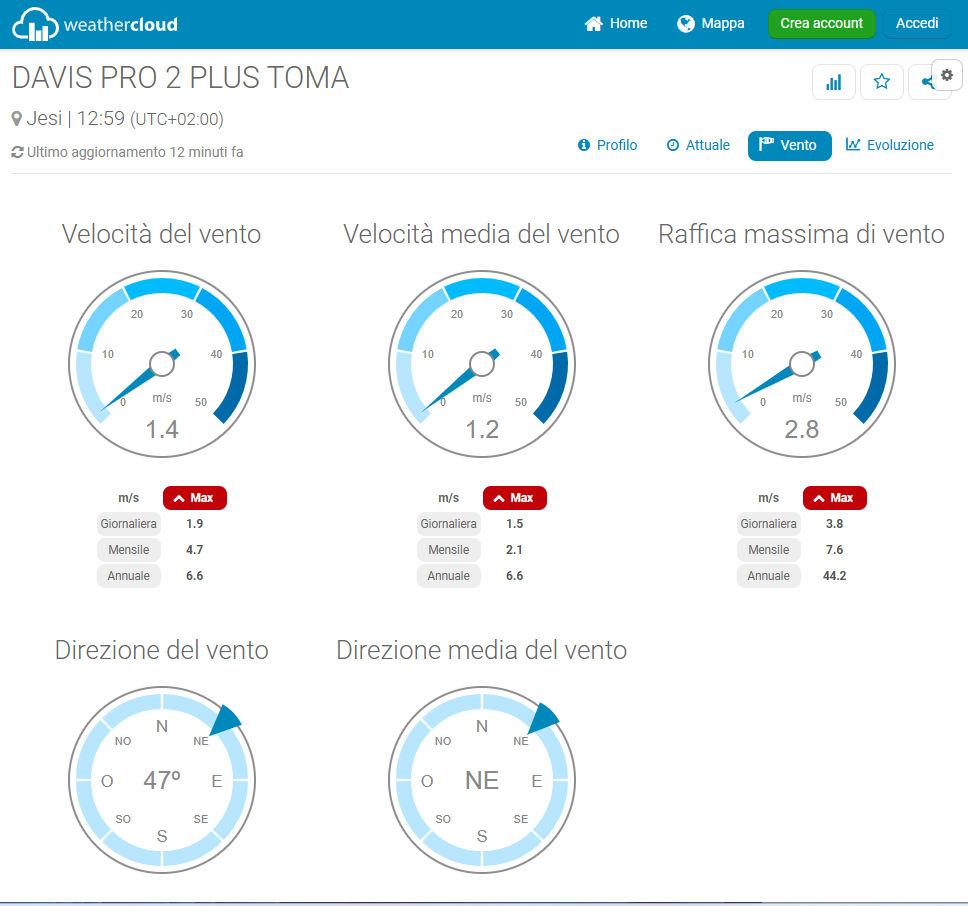Open the Home page link
968x906 pixels.
(x=615, y=23)
